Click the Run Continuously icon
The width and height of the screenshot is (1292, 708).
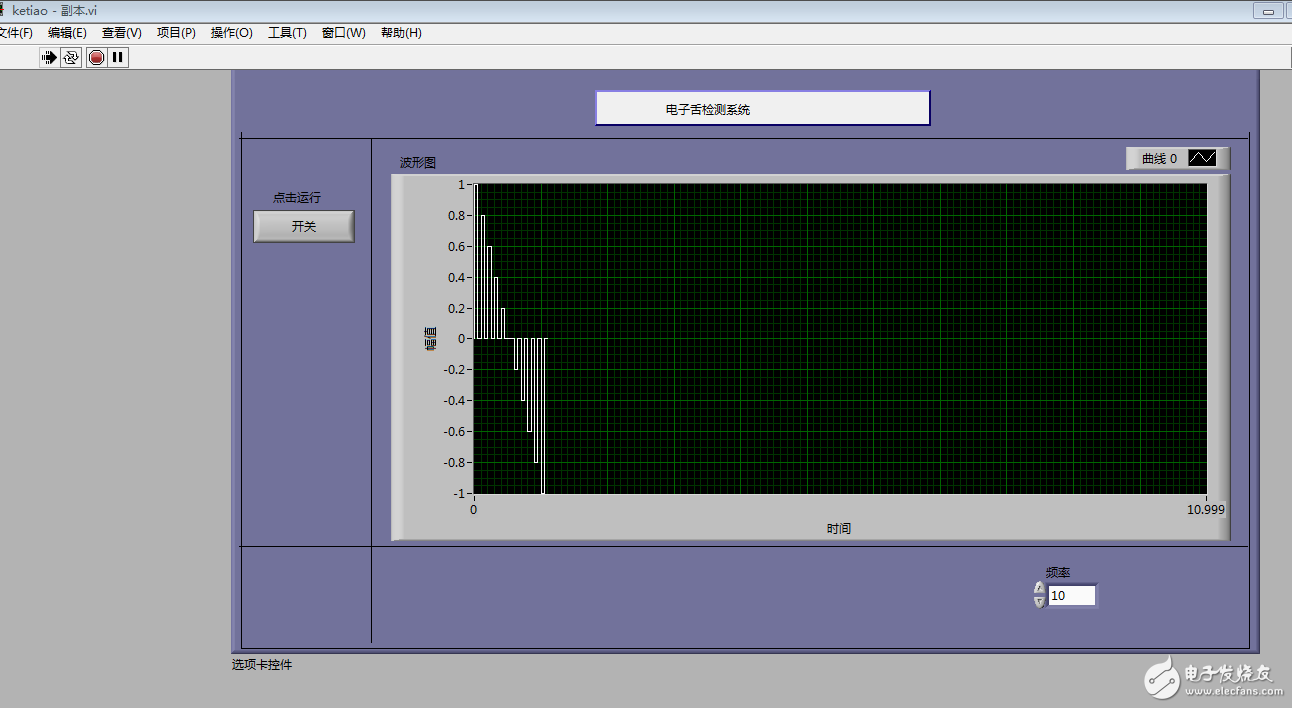(x=71, y=58)
